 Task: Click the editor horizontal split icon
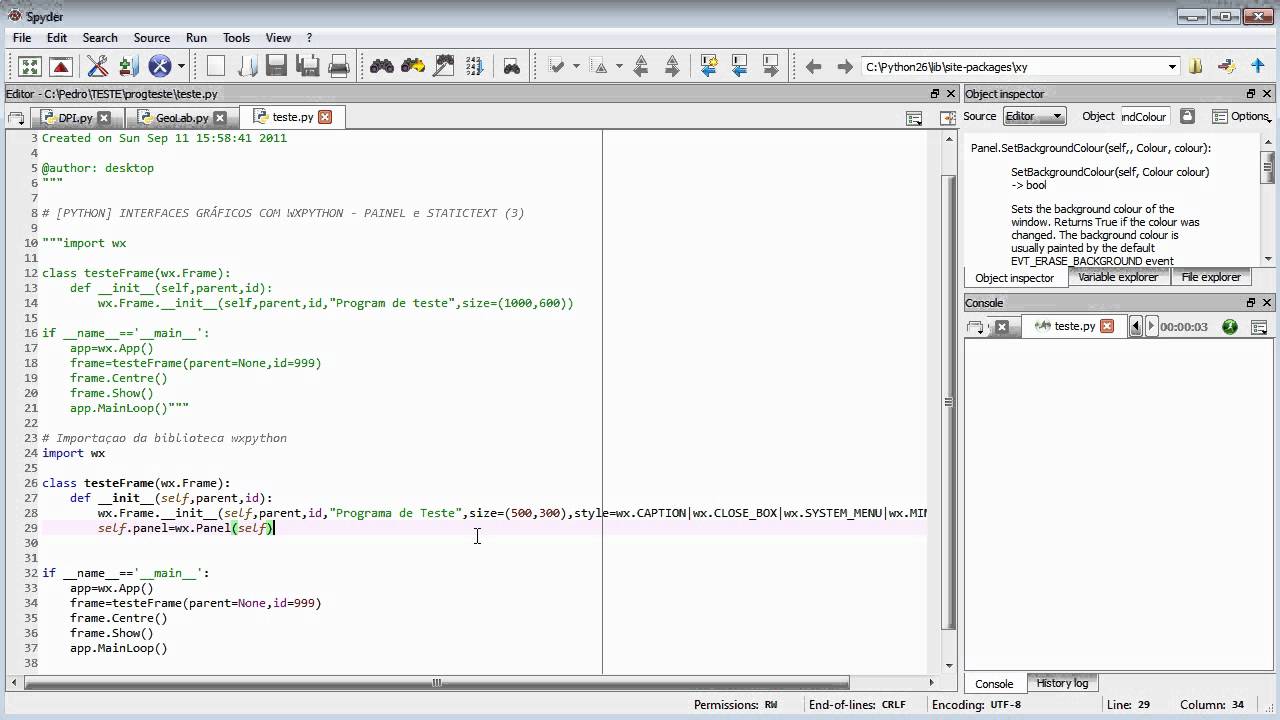(947, 118)
